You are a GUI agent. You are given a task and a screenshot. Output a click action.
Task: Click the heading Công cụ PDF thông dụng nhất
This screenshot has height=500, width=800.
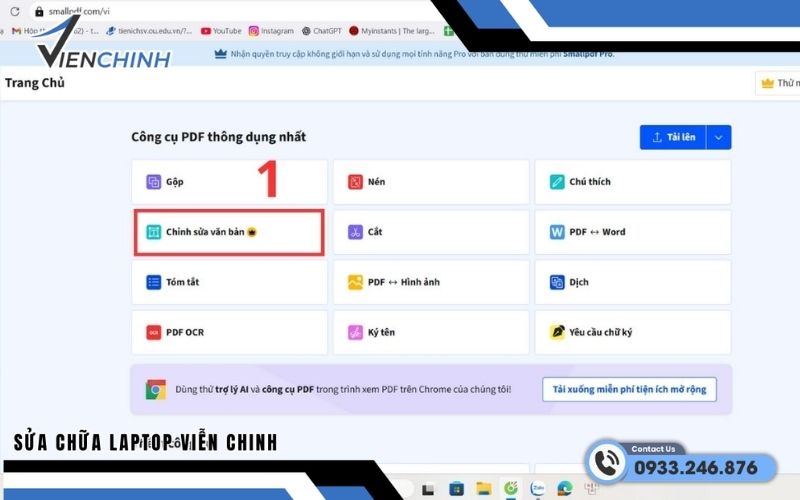coord(218,137)
